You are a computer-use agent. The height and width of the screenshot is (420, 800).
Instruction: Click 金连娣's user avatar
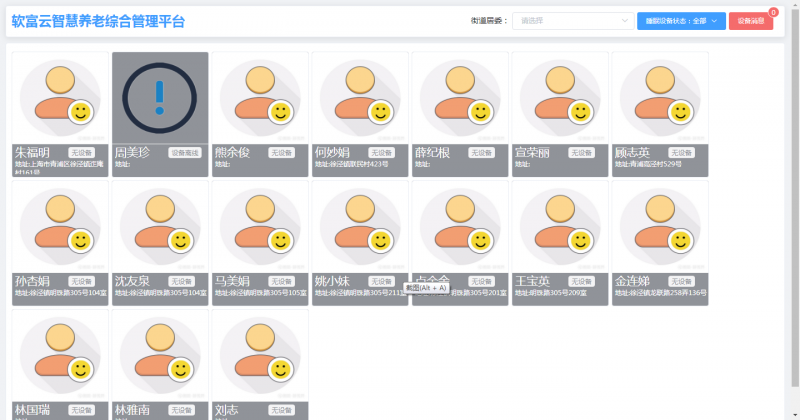pos(659,225)
